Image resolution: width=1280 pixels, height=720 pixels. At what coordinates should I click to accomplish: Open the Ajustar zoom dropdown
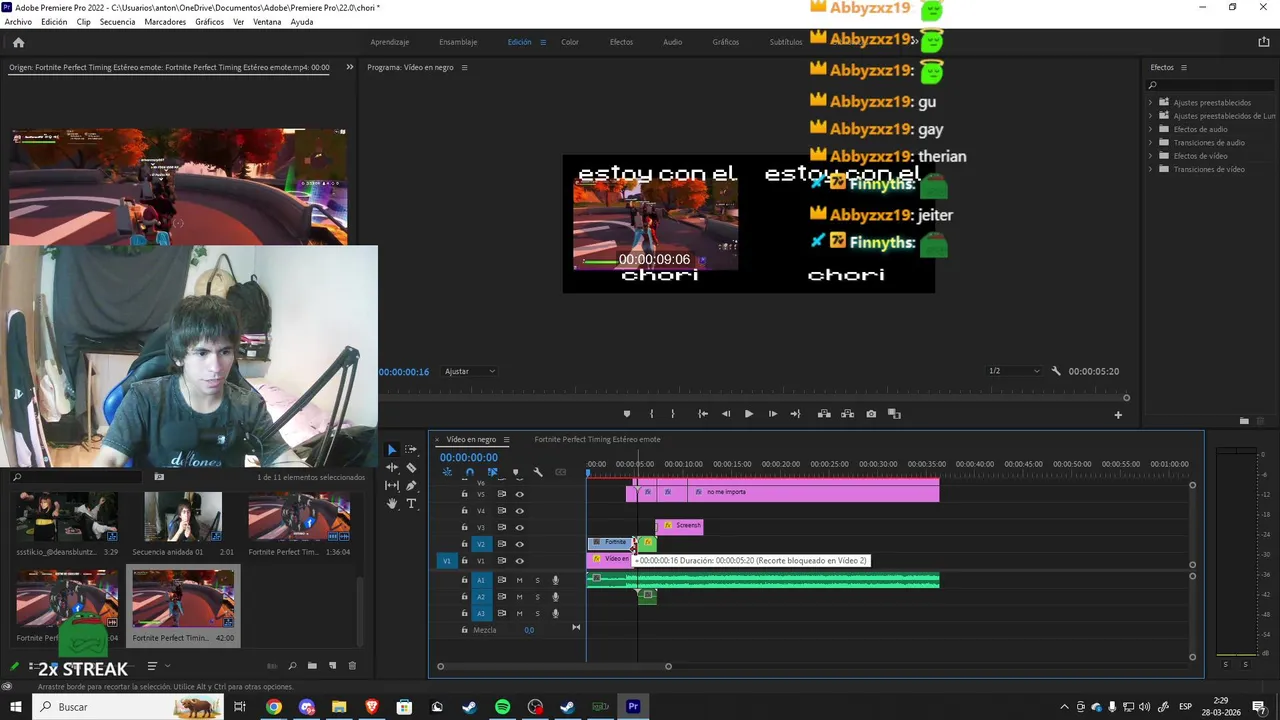[470, 371]
